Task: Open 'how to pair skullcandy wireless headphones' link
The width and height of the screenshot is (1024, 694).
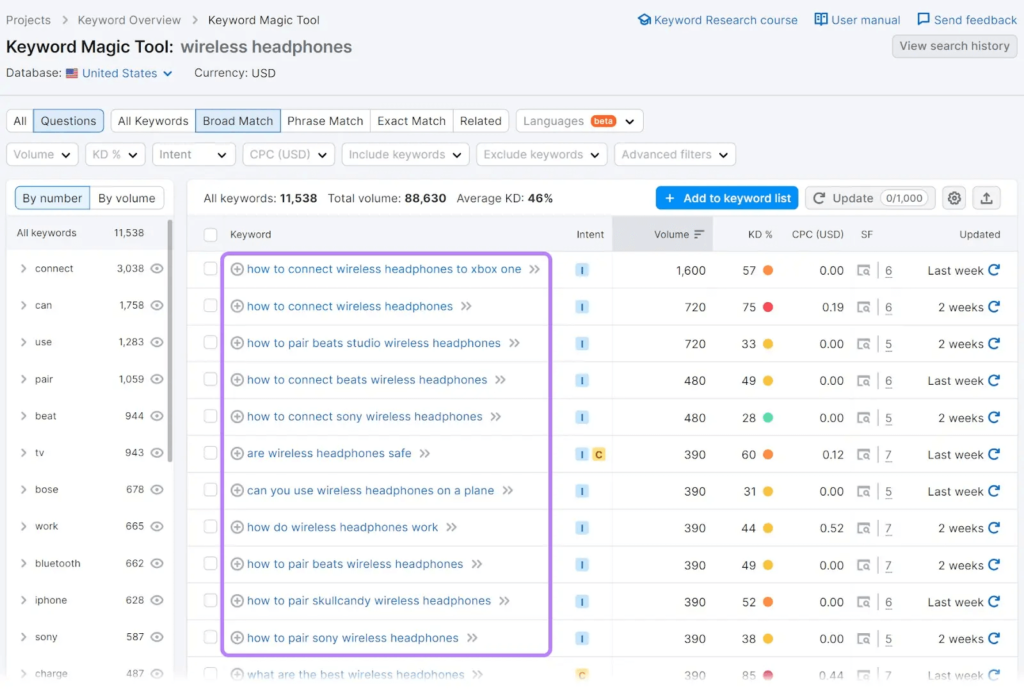Action: click(368, 601)
